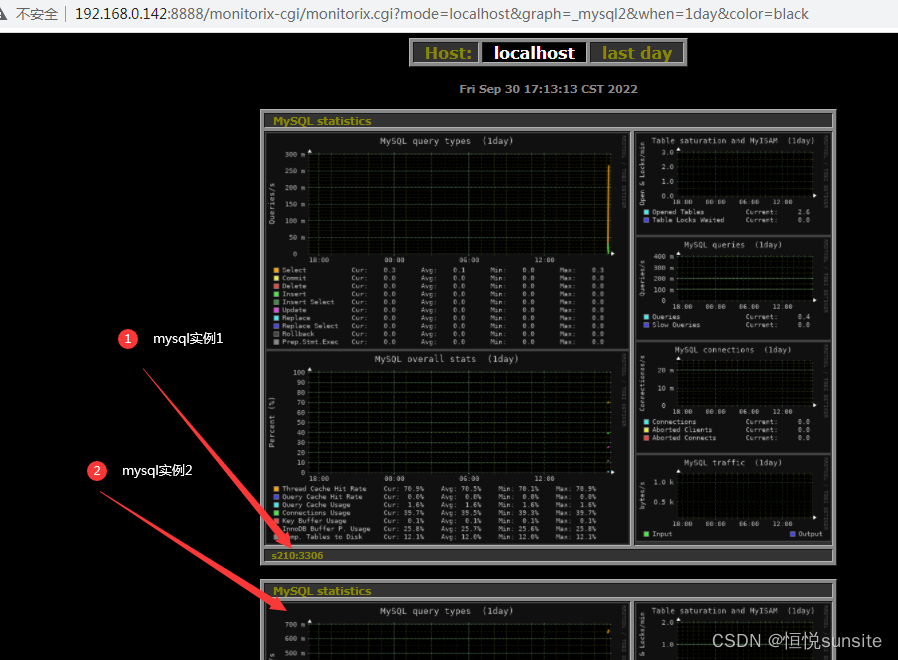The height and width of the screenshot is (660, 898).
Task: Open the MySQL queries small graph
Action: pyautogui.click(x=733, y=288)
